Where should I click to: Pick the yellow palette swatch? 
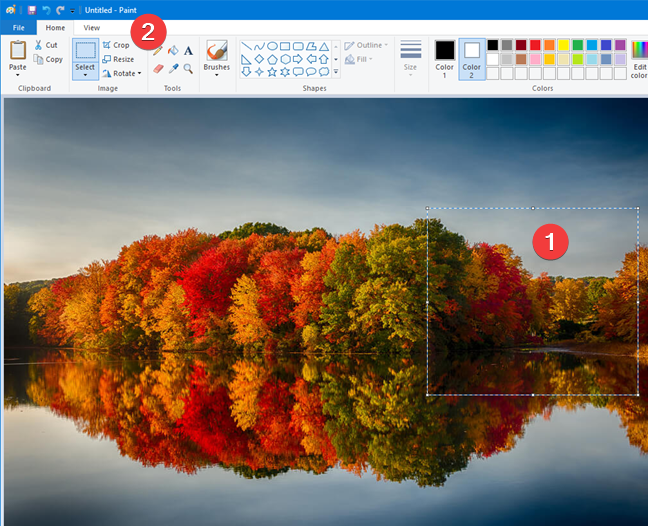click(x=564, y=45)
